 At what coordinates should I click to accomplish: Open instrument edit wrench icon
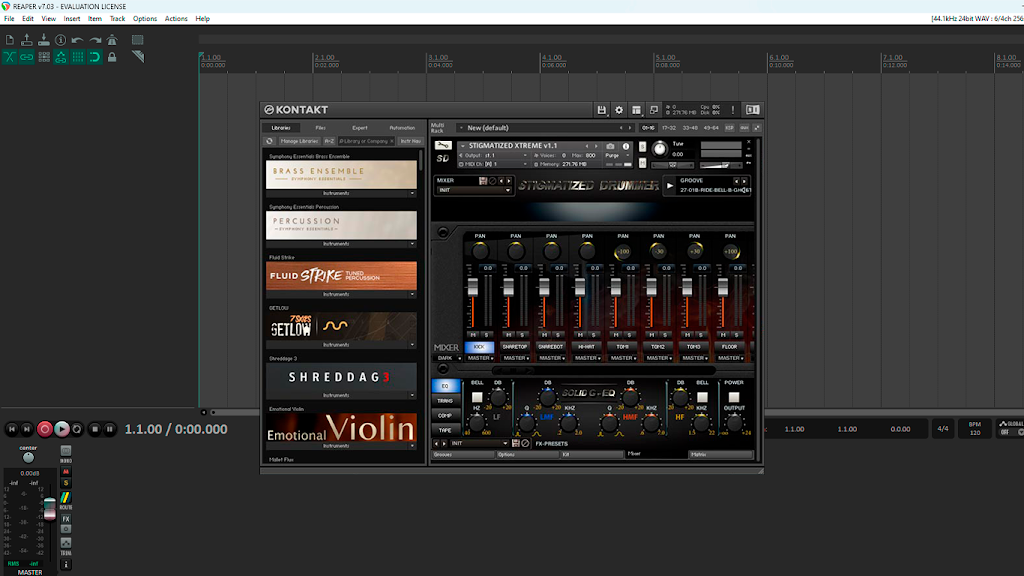pyautogui.click(x=443, y=145)
